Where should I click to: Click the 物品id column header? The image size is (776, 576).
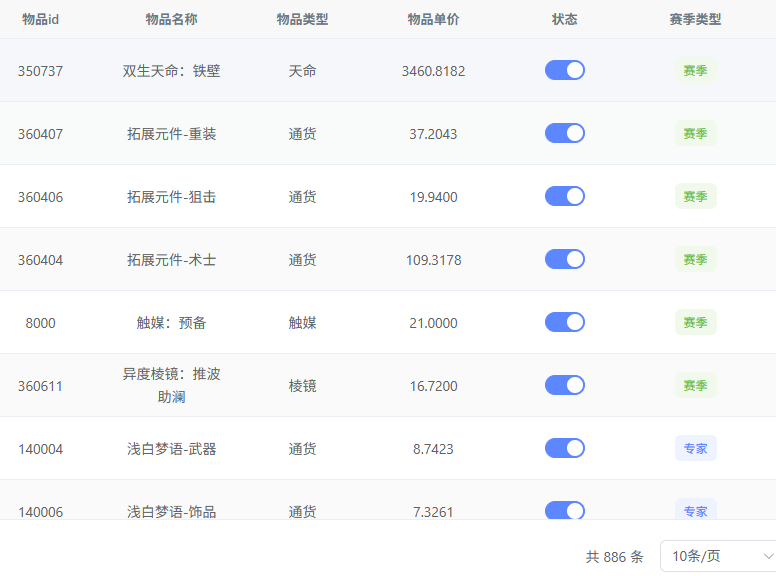(40, 19)
